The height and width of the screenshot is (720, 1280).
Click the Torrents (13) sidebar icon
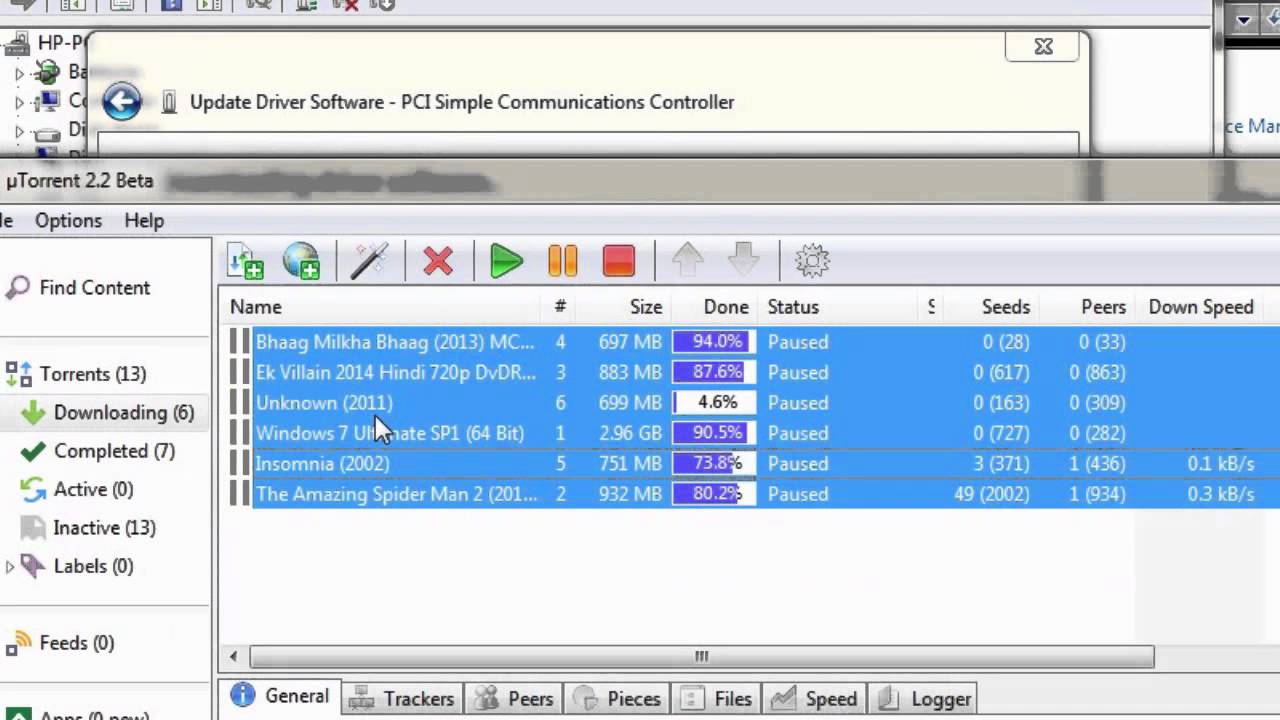[18, 374]
